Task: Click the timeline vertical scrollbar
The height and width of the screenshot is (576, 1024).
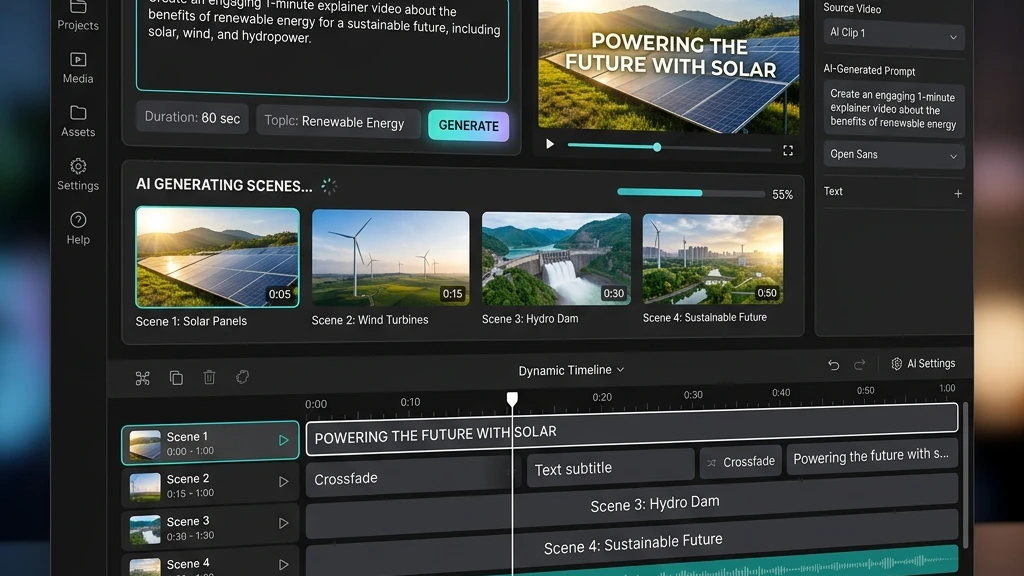Action: (x=965, y=475)
